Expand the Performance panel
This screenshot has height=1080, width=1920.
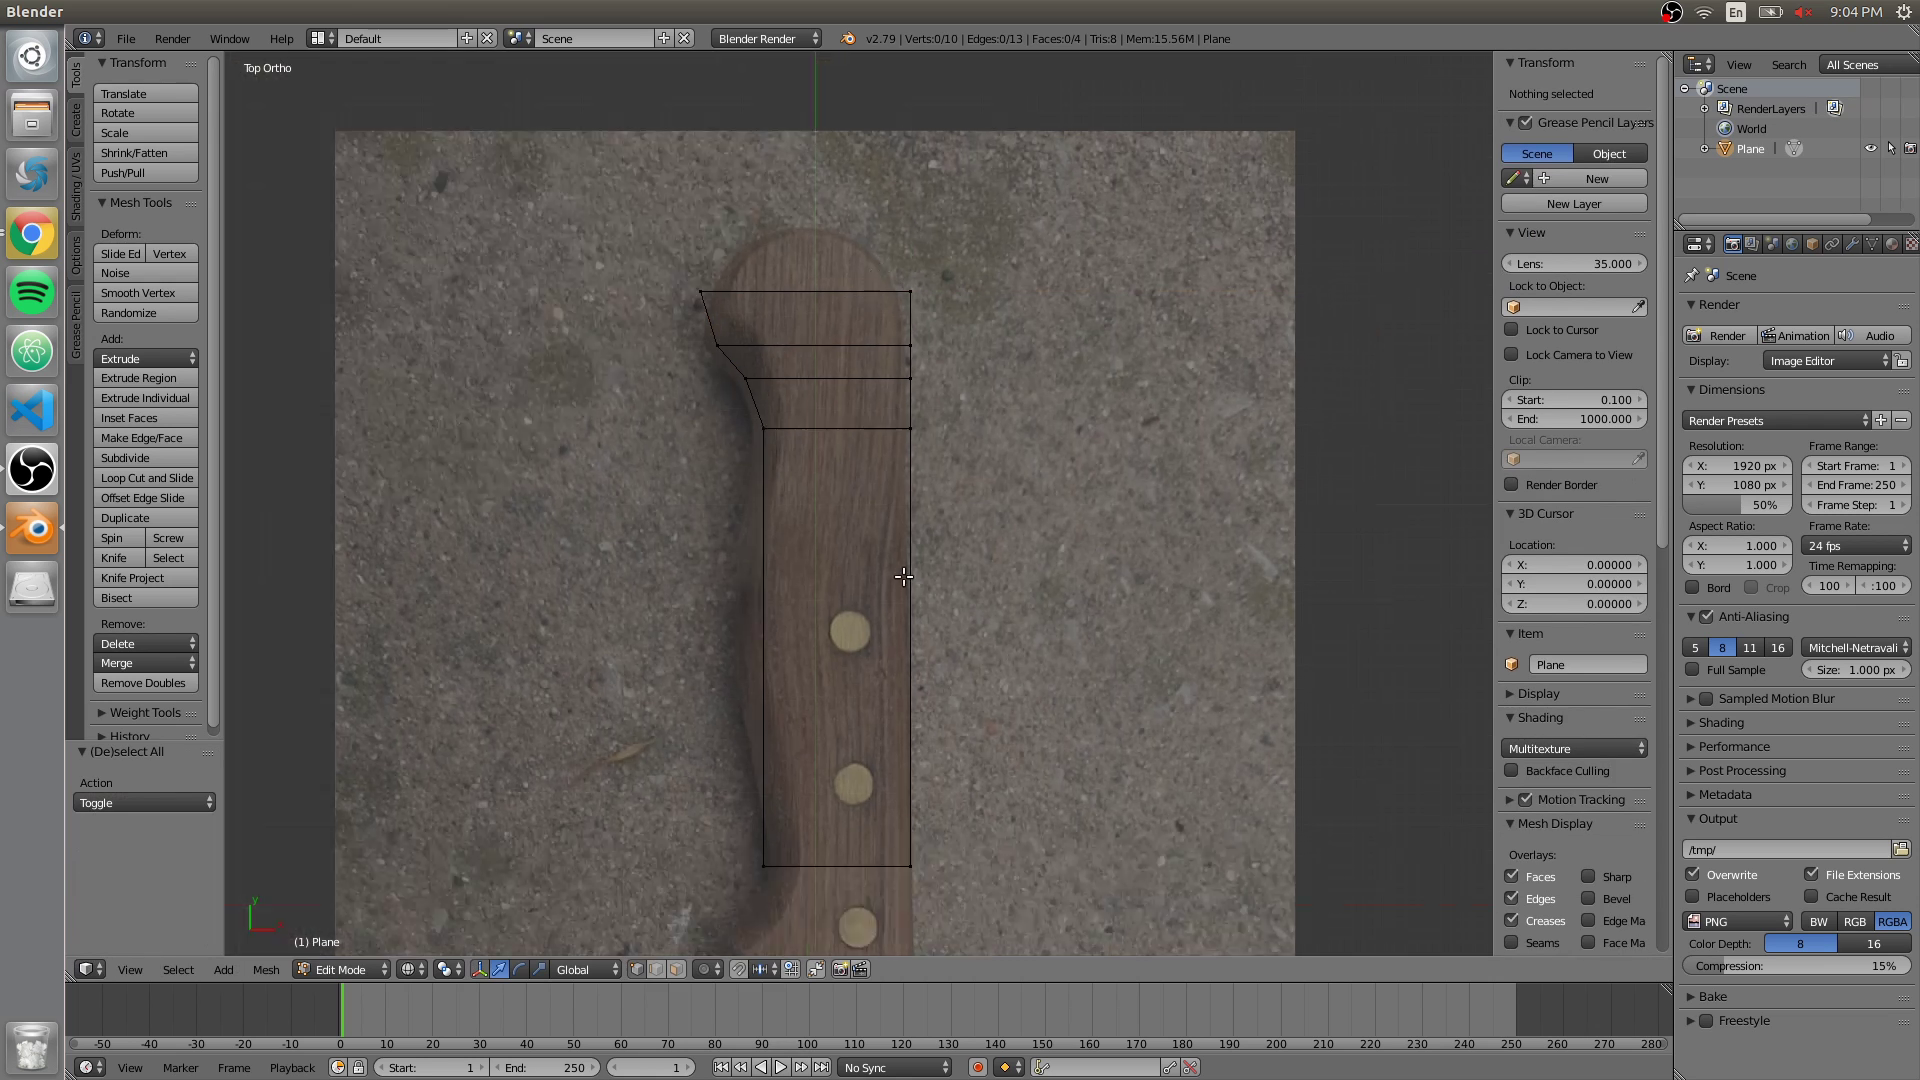pos(1733,746)
